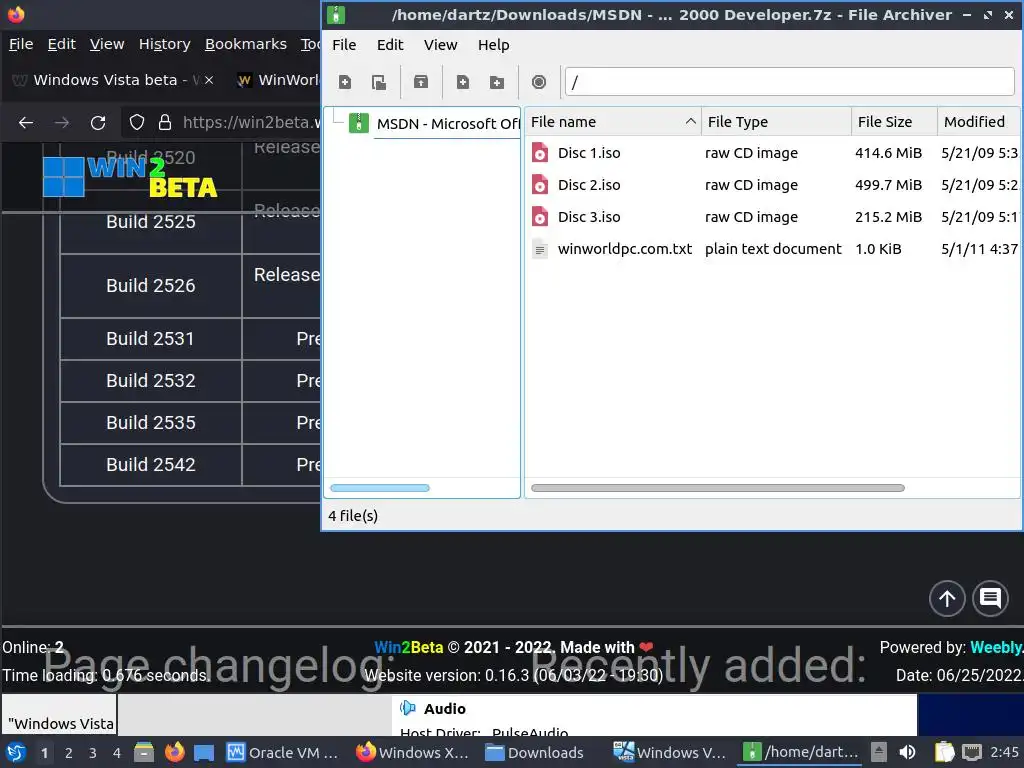This screenshot has width=1024, height=768.
Task: Open Help menu in File Archiver
Action: [493, 44]
